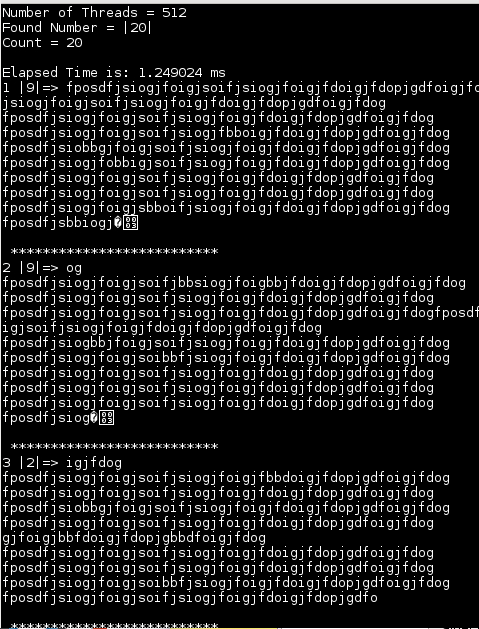Select the 512 thread count value
The width and height of the screenshot is (479, 629).
(174, 12)
